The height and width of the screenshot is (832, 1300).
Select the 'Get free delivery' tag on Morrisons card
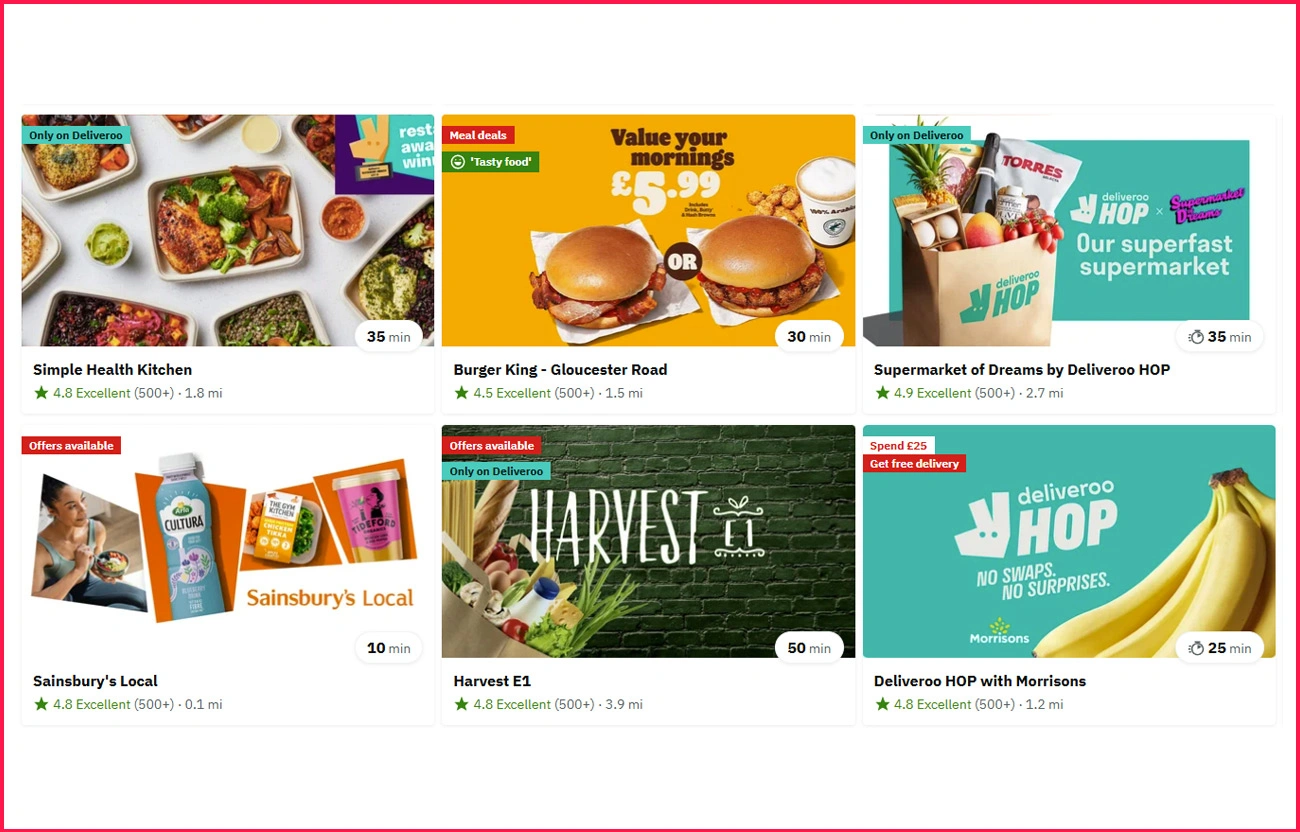[914, 464]
